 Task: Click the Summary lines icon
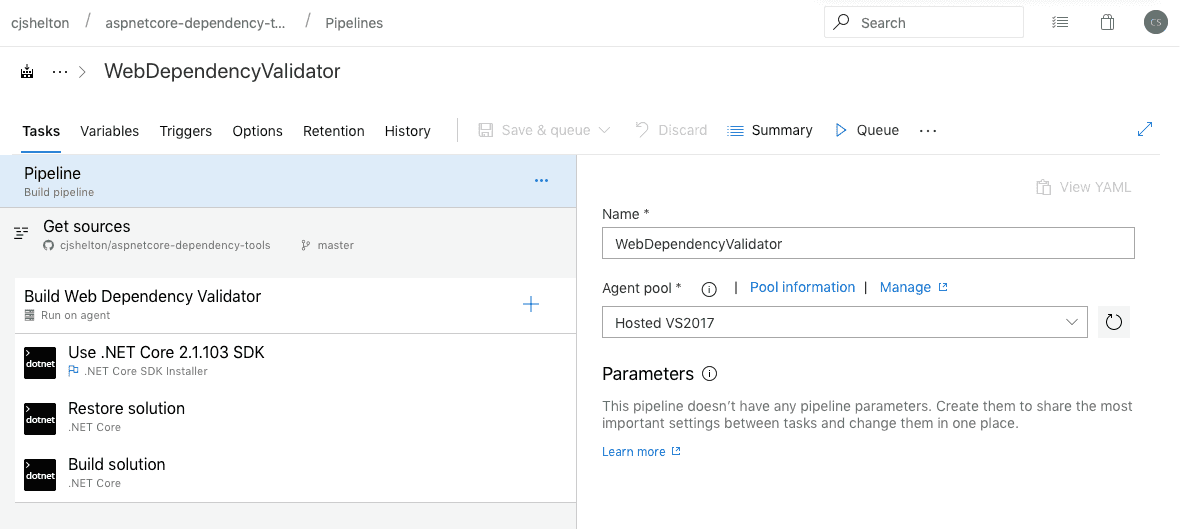coord(735,130)
